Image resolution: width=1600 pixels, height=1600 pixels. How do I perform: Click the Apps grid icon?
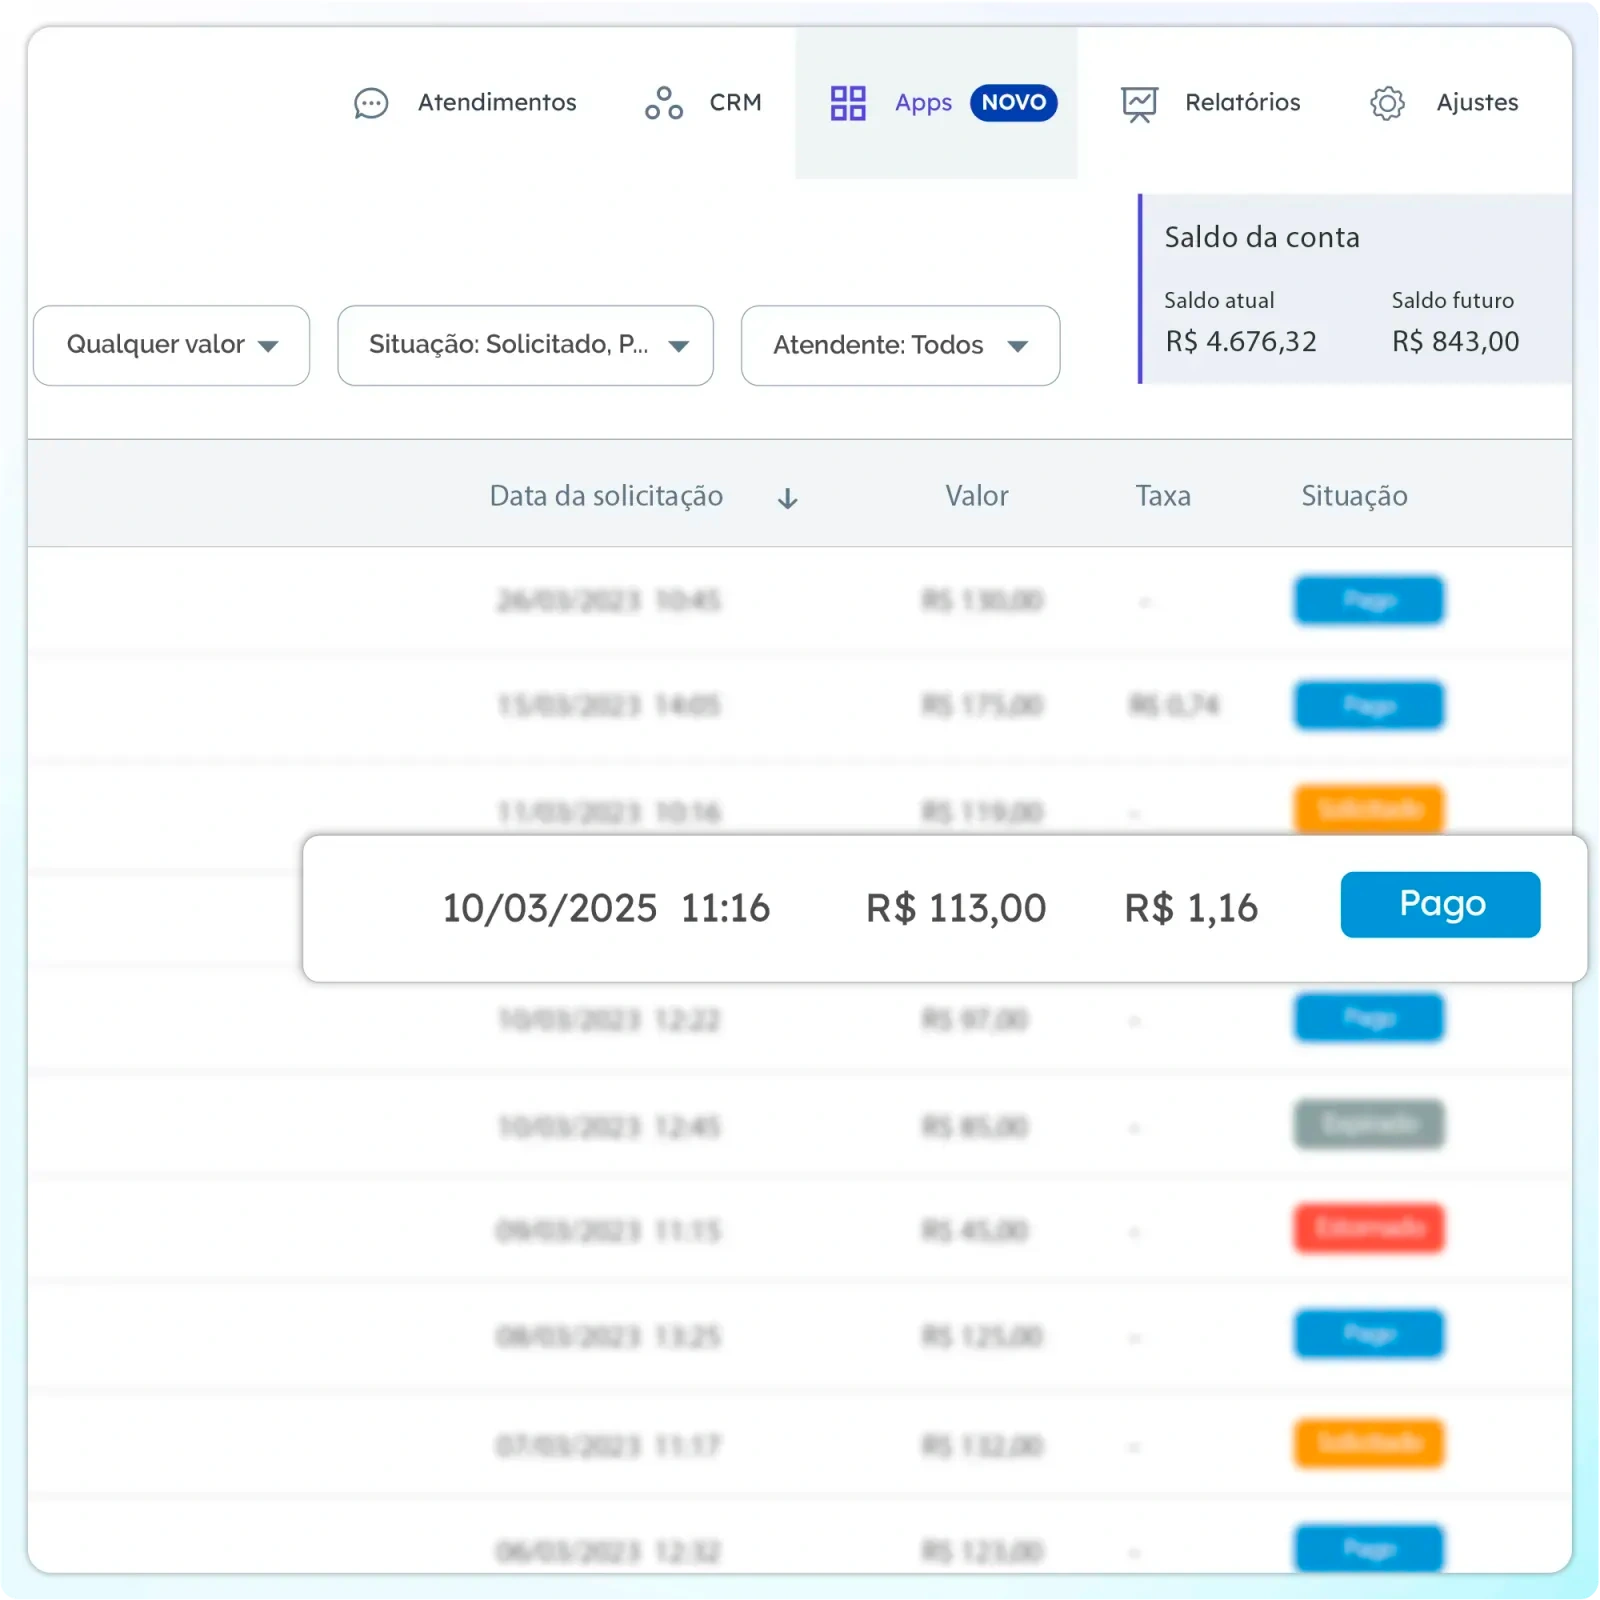[848, 103]
